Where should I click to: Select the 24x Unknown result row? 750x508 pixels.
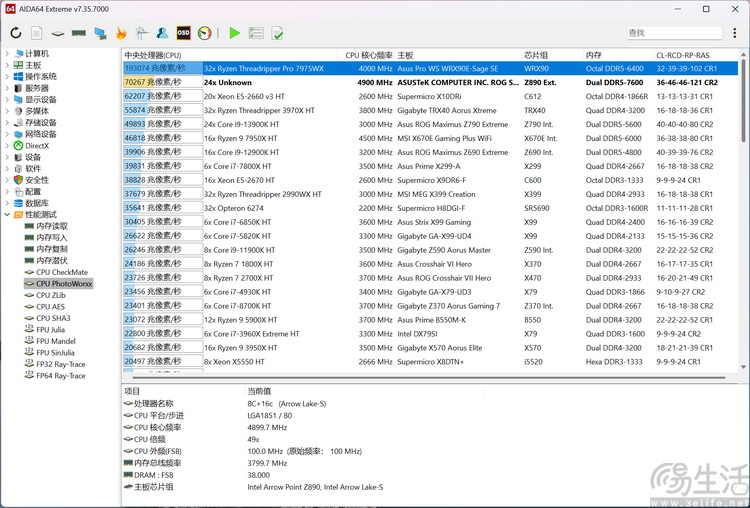pos(430,82)
